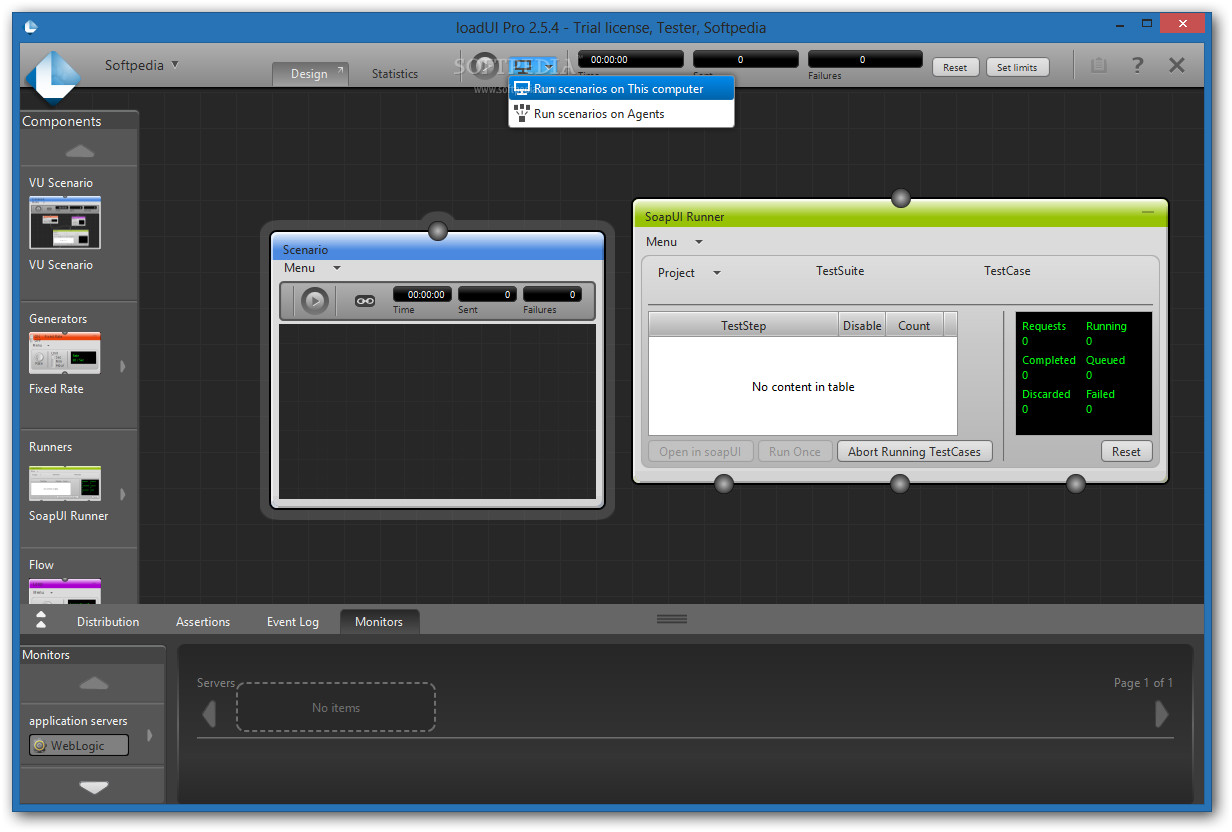The image size is (1232, 832).
Task: Open the Assertions tab
Action: click(x=203, y=622)
